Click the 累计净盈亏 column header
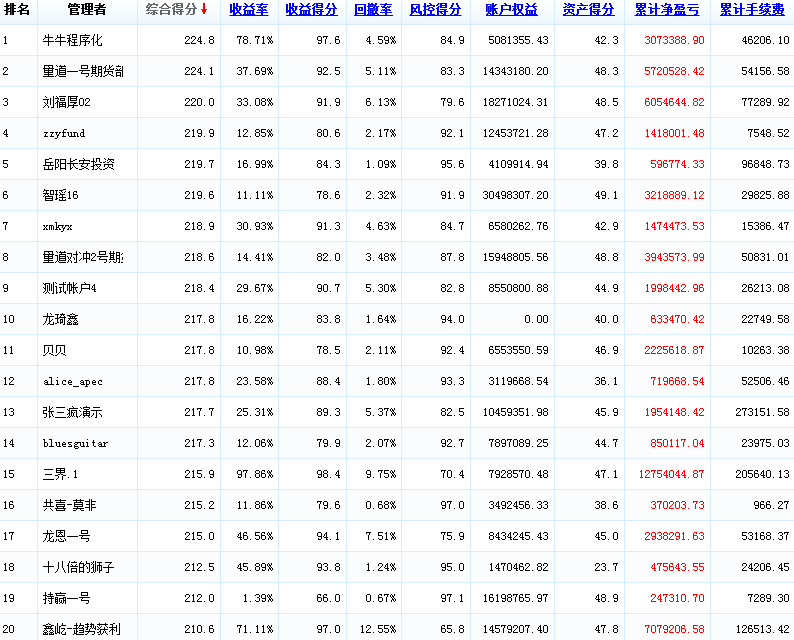Image resolution: width=794 pixels, height=640 pixels. tap(669, 10)
